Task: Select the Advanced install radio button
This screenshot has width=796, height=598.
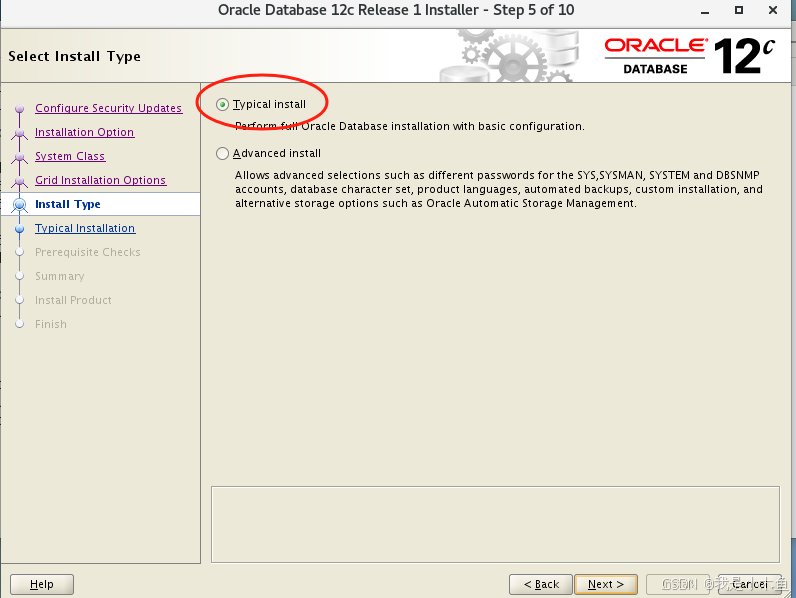Action: tap(222, 153)
